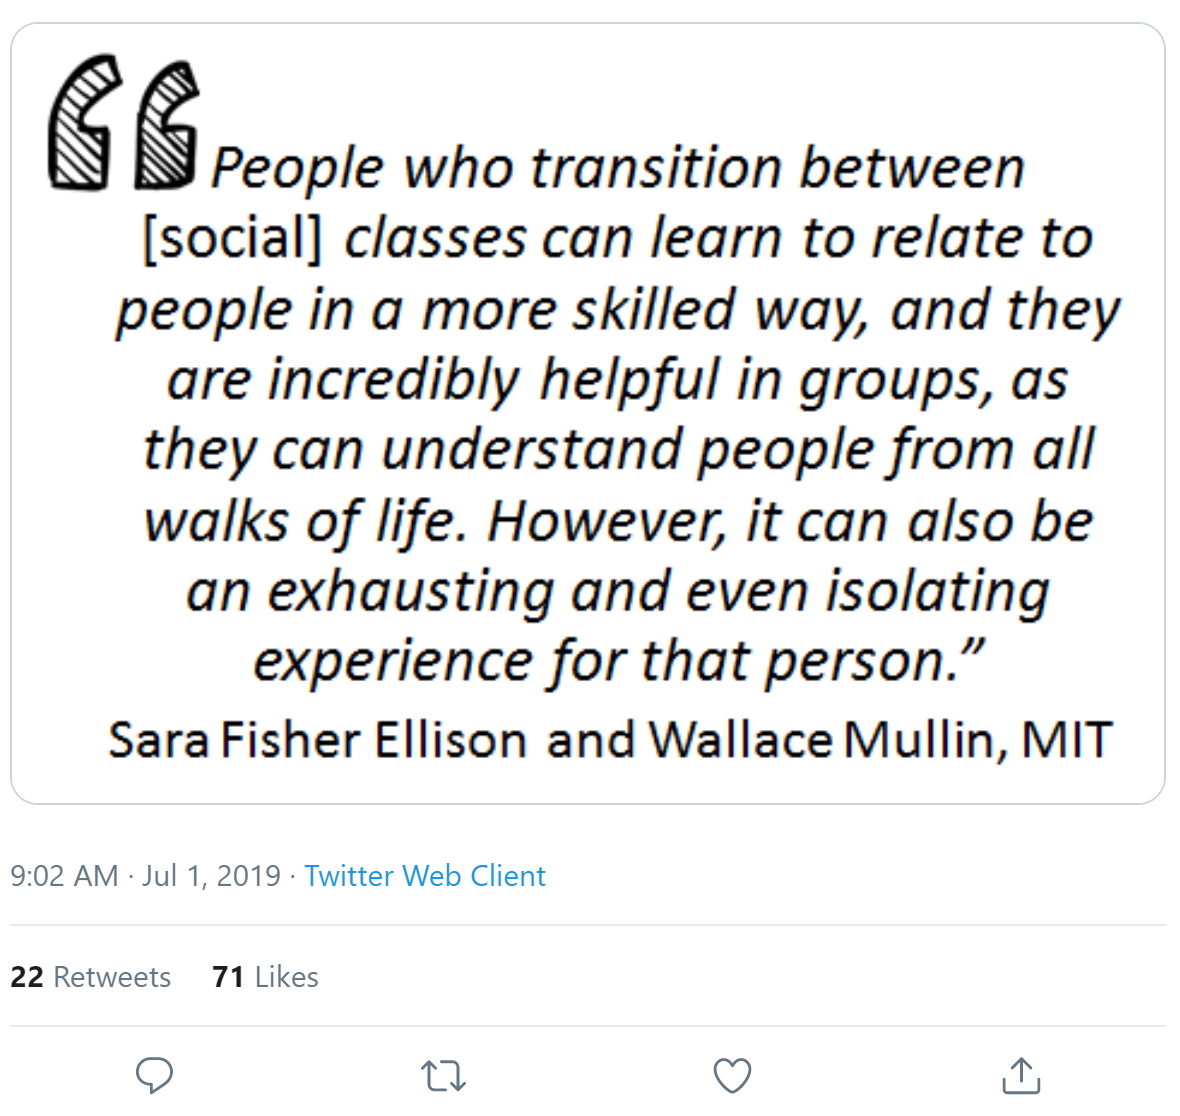Image resolution: width=1180 pixels, height=1116 pixels.
Task: Click the 'walks of life' phrase
Action: point(310,522)
